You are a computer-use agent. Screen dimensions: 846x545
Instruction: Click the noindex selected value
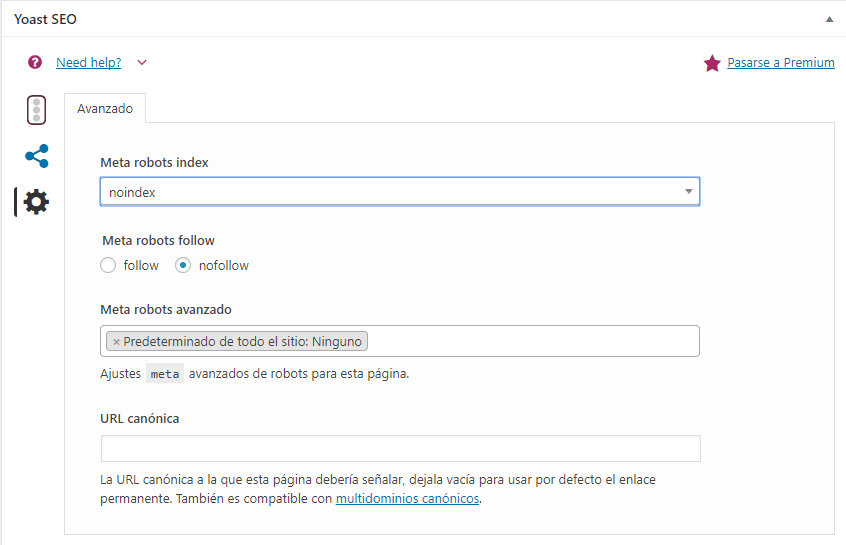pos(132,193)
